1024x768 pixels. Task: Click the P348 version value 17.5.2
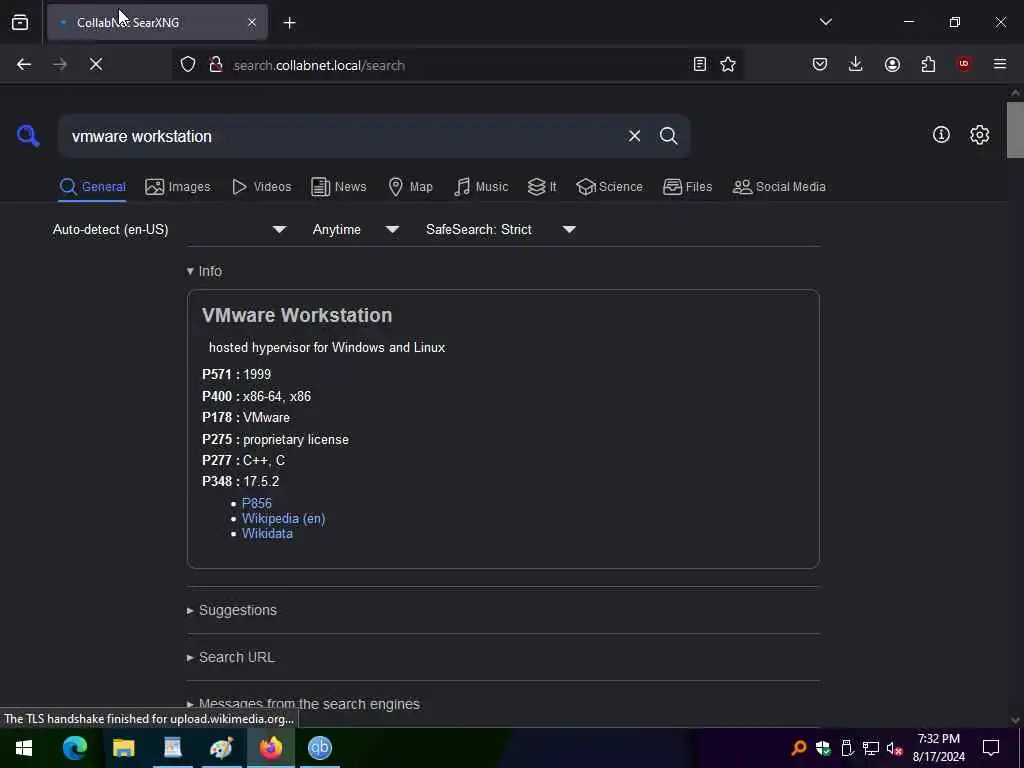click(261, 481)
